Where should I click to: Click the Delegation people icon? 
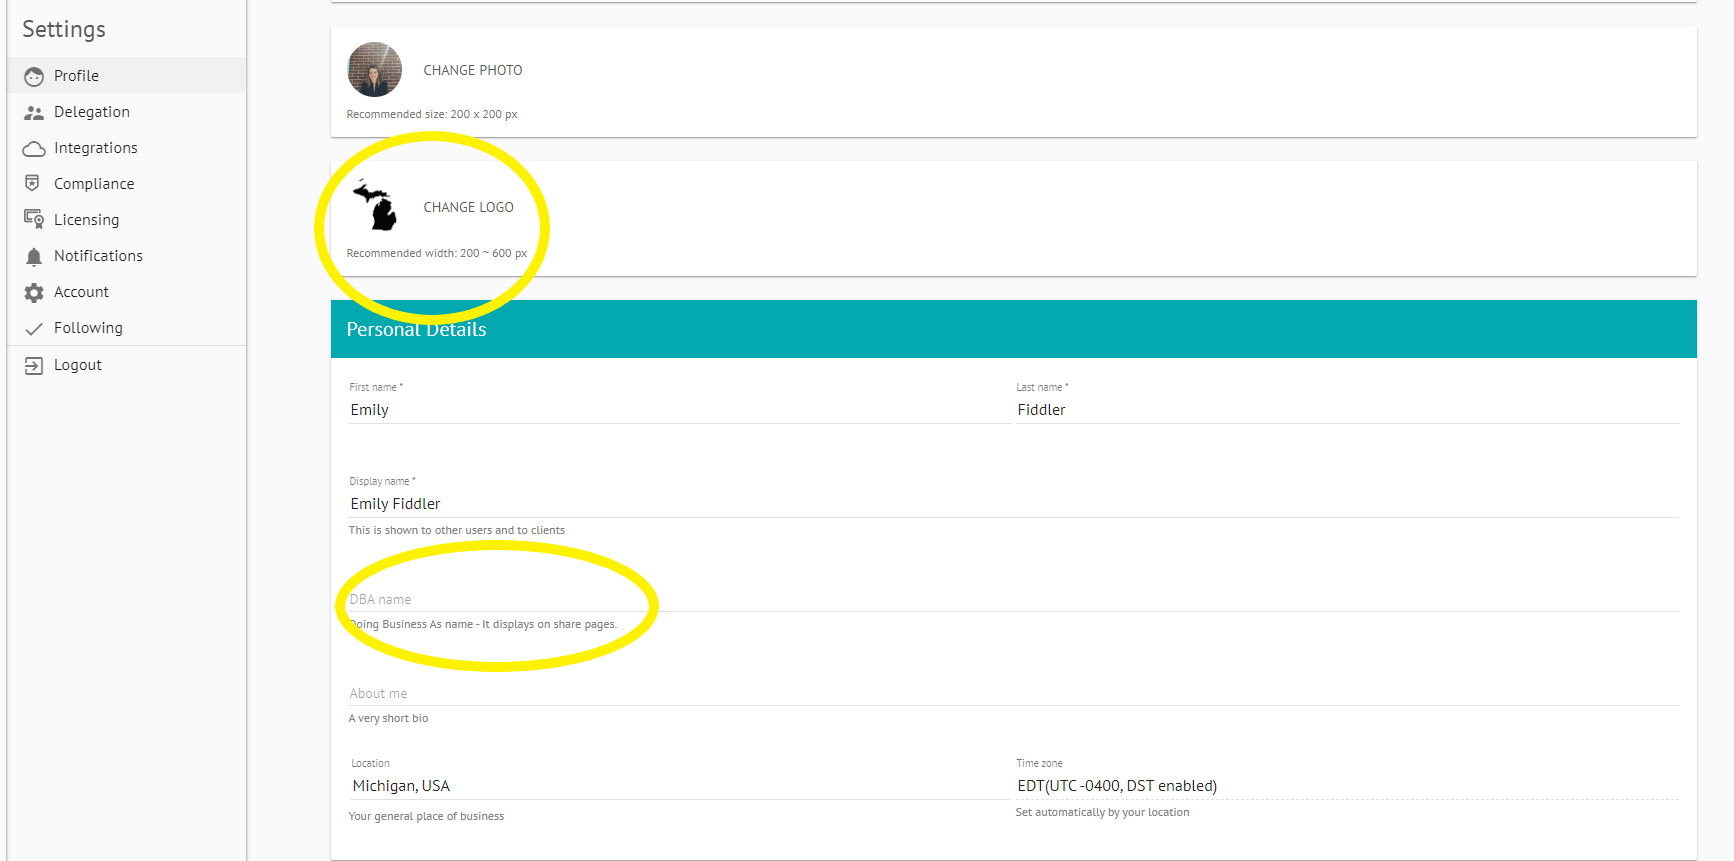(x=34, y=113)
